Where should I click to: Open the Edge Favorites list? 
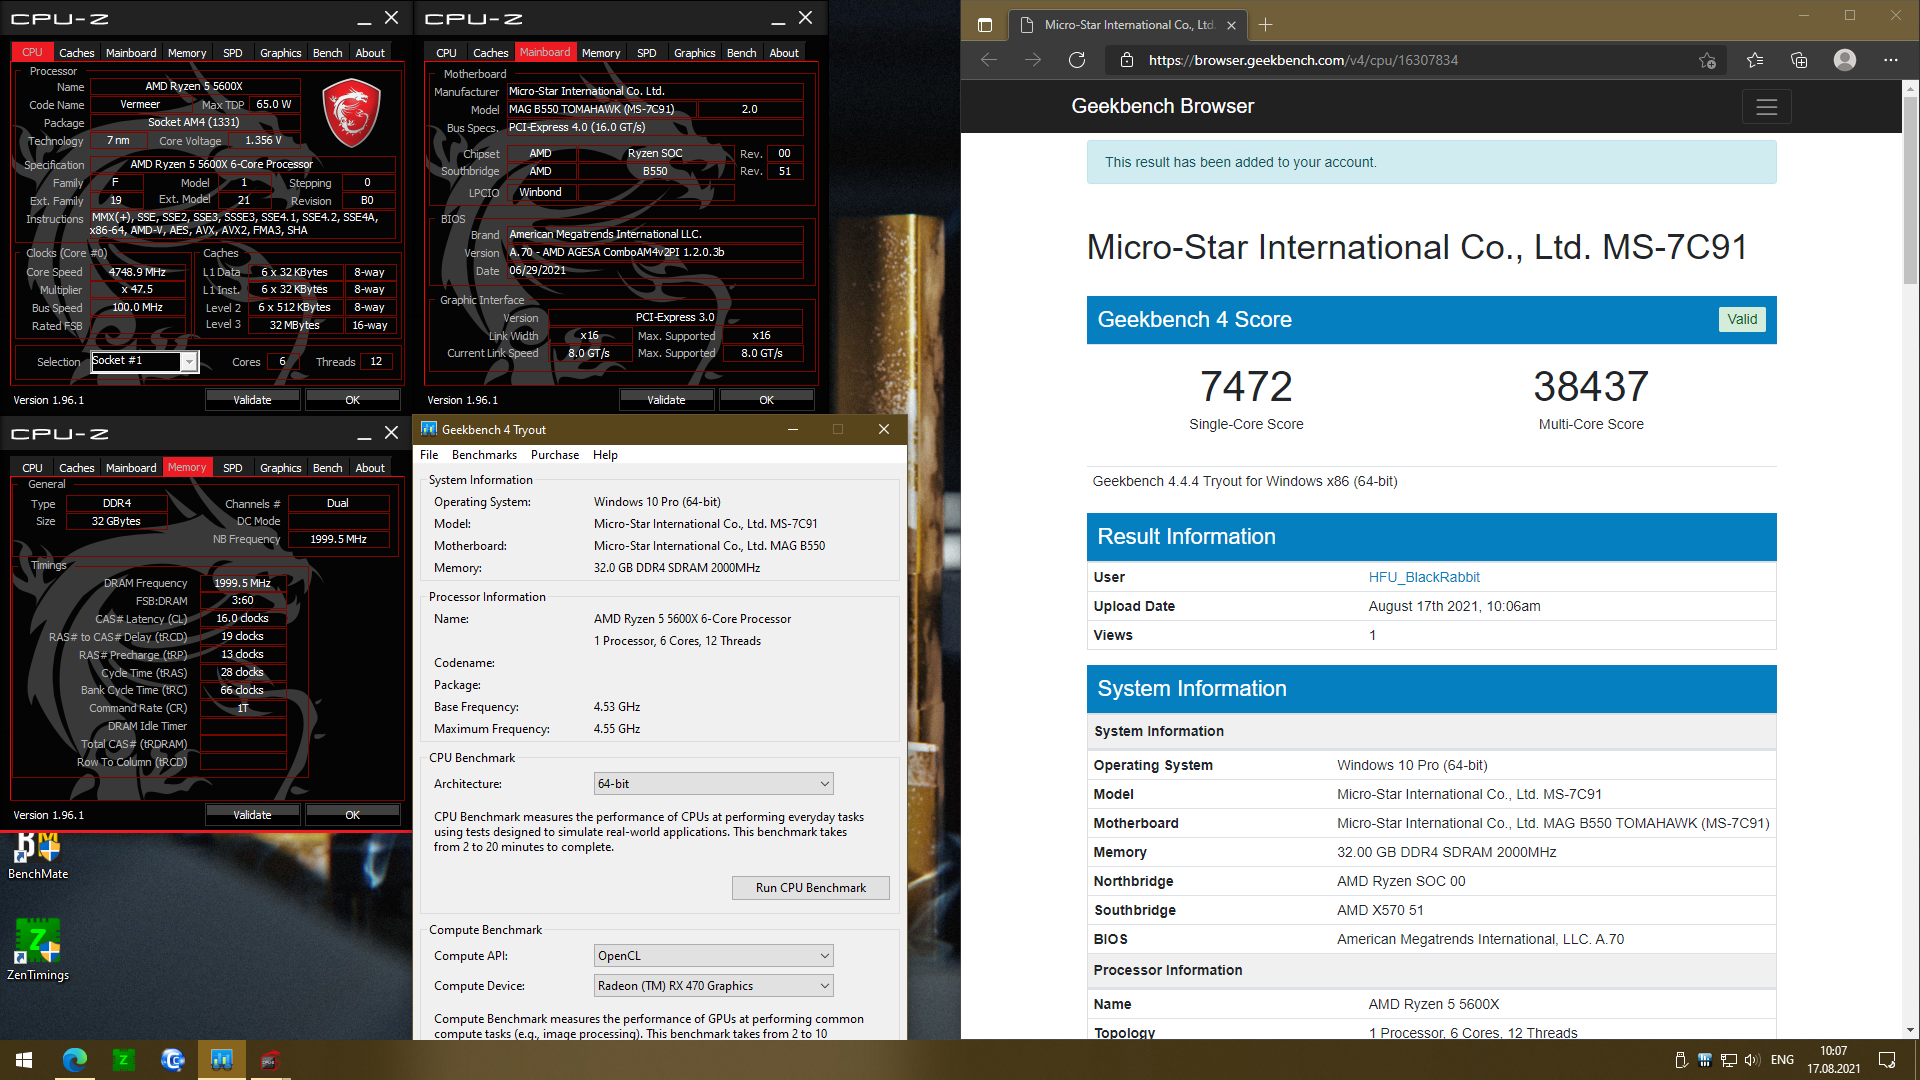click(1755, 60)
